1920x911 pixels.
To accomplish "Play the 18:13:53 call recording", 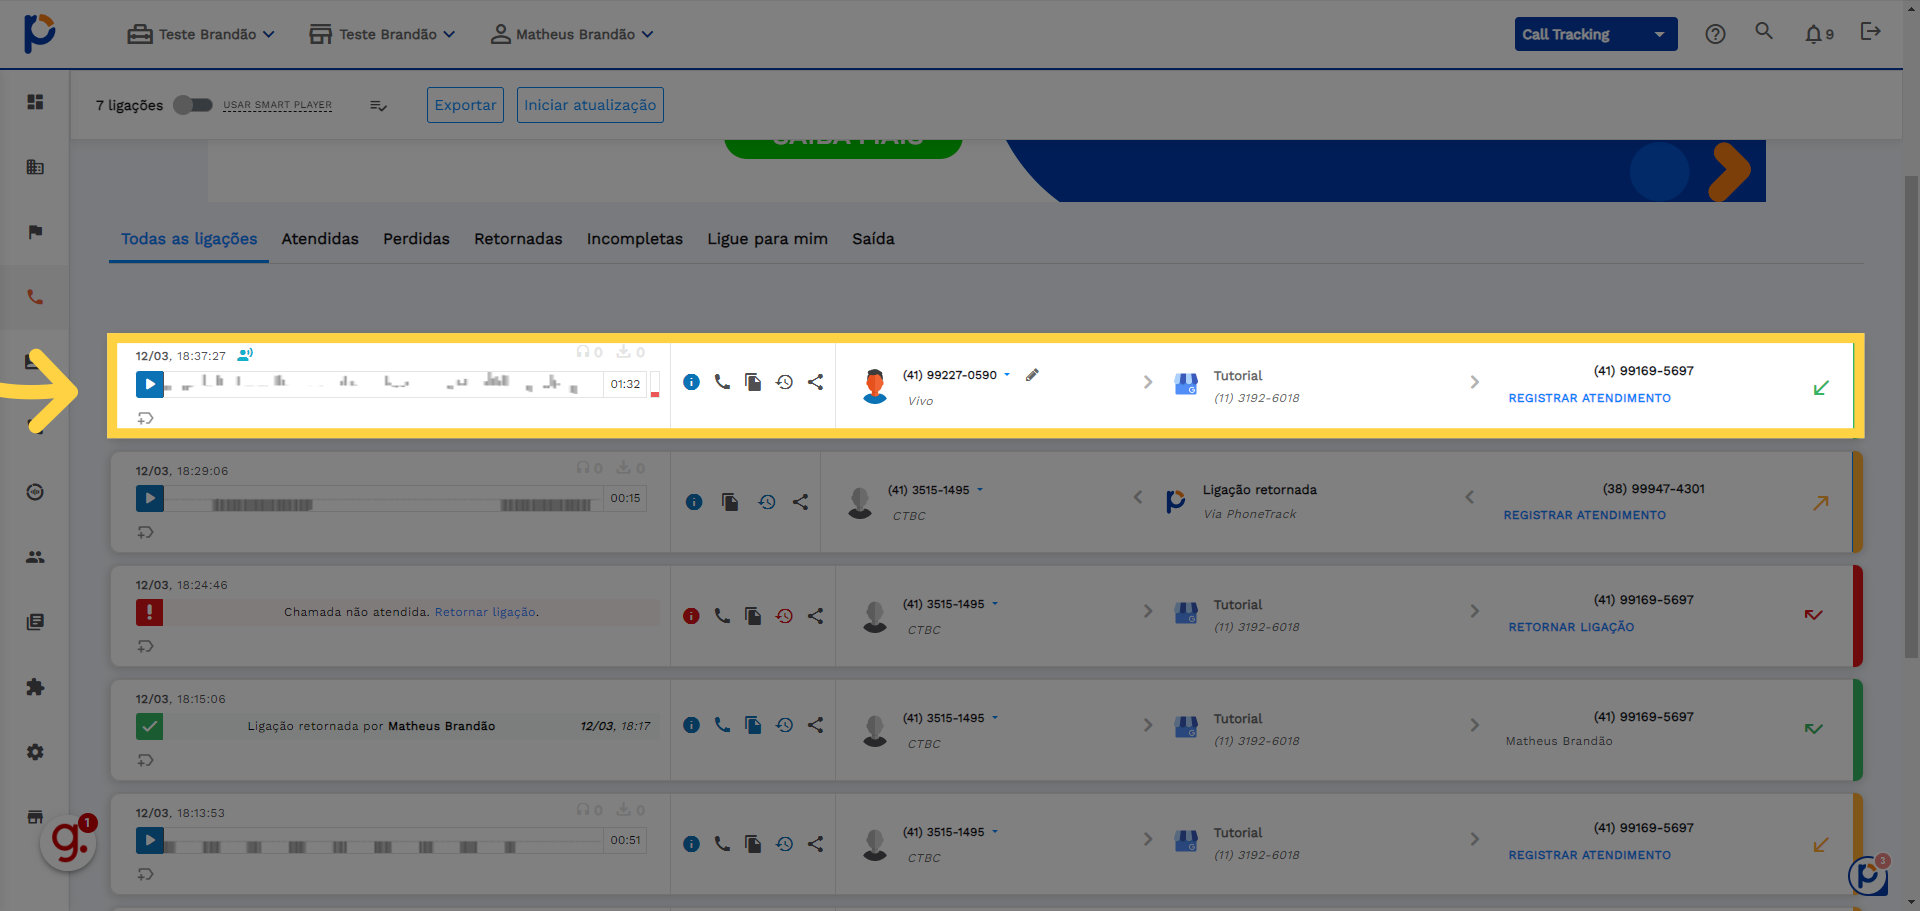I will (x=150, y=840).
